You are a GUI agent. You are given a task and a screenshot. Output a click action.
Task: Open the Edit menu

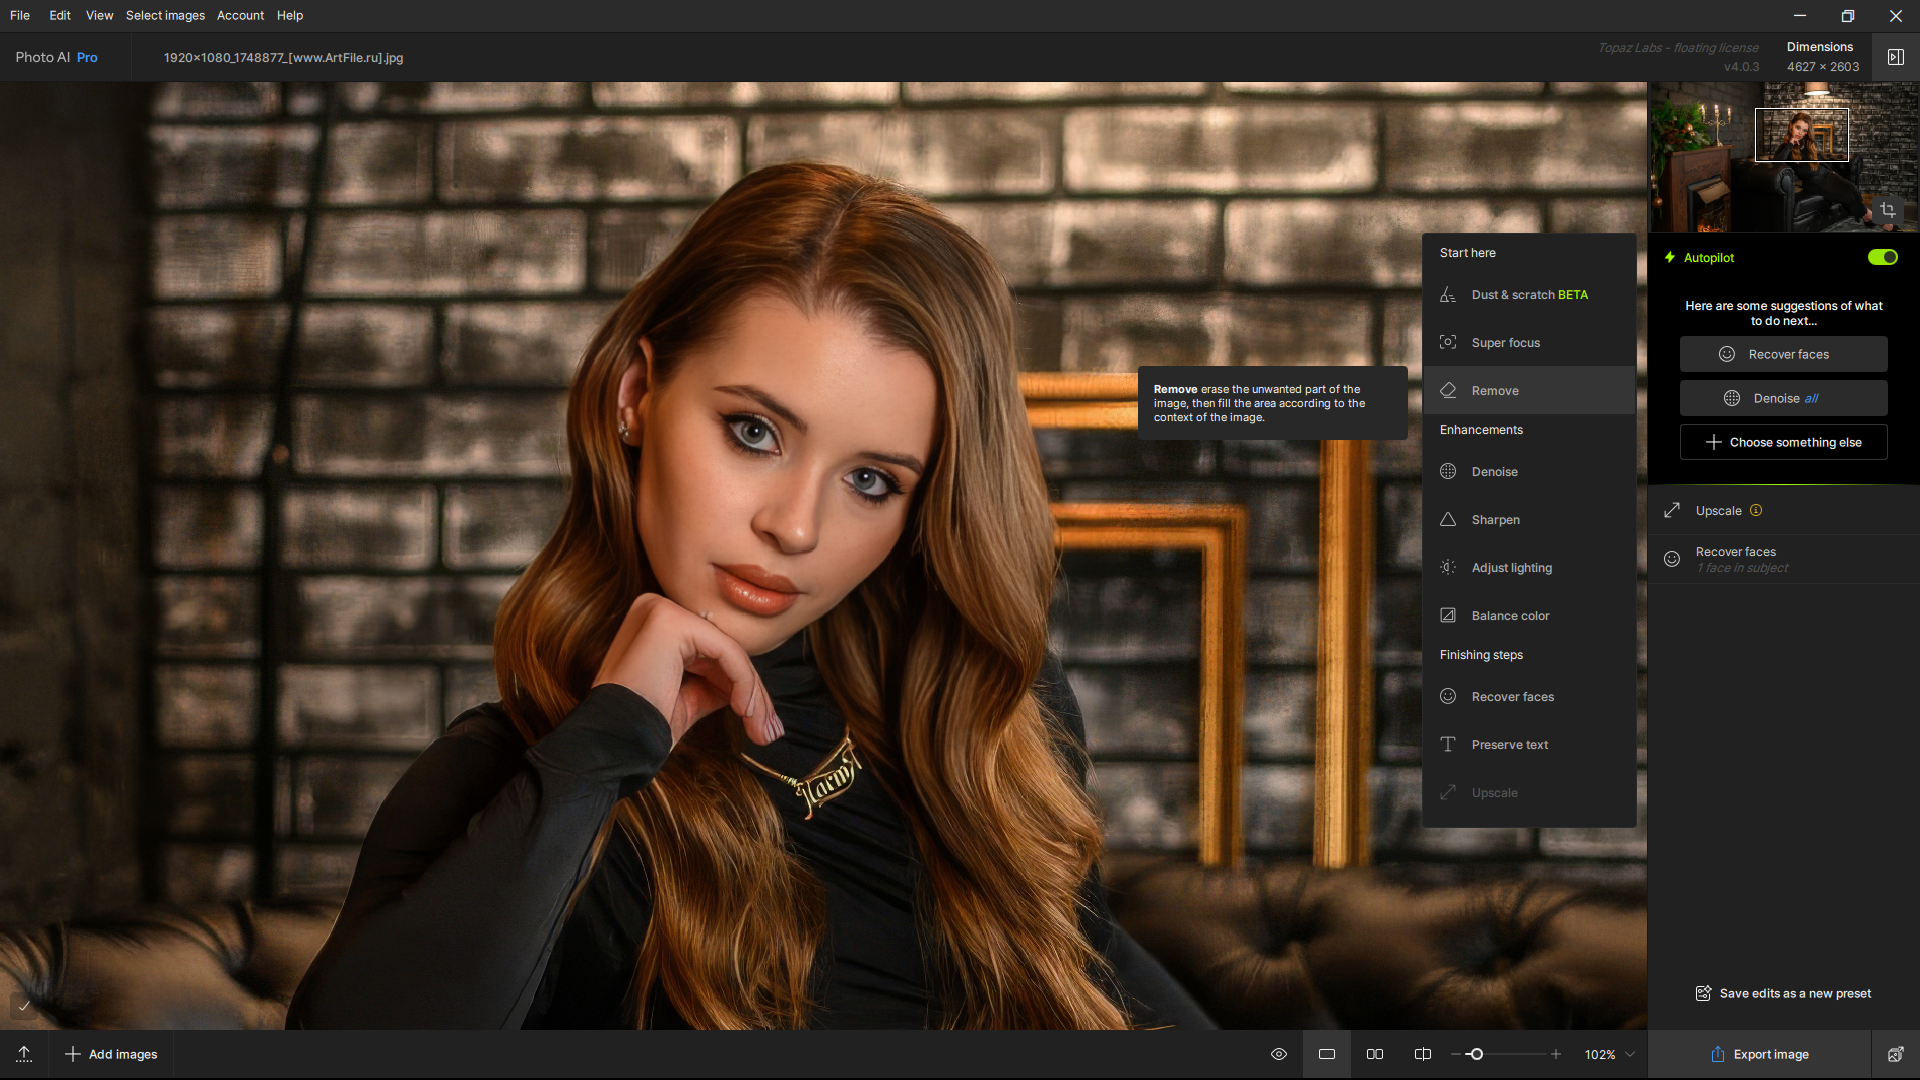tap(60, 15)
